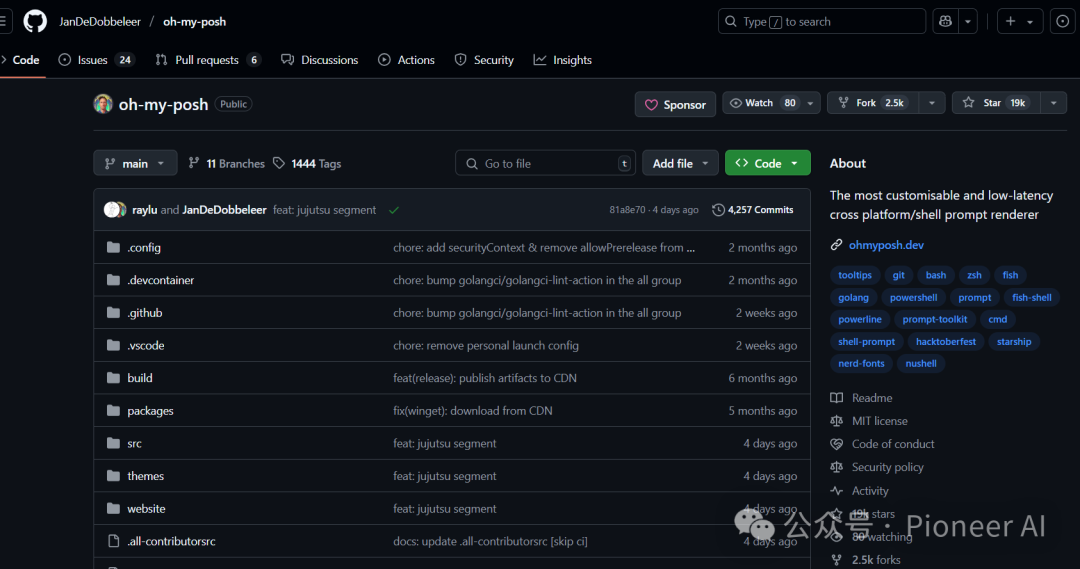This screenshot has width=1080, height=569.
Task: Open the 'feat: jujutsu segment' latest commit message
Action: [324, 209]
